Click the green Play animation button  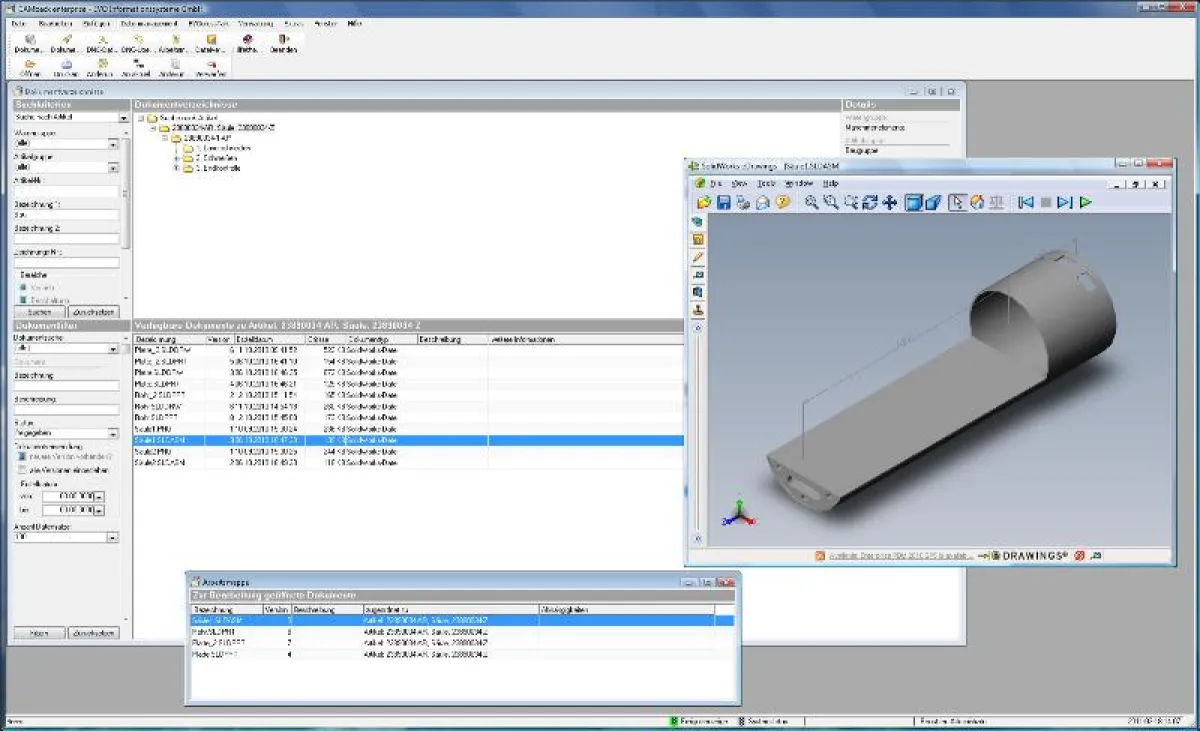(x=1085, y=202)
